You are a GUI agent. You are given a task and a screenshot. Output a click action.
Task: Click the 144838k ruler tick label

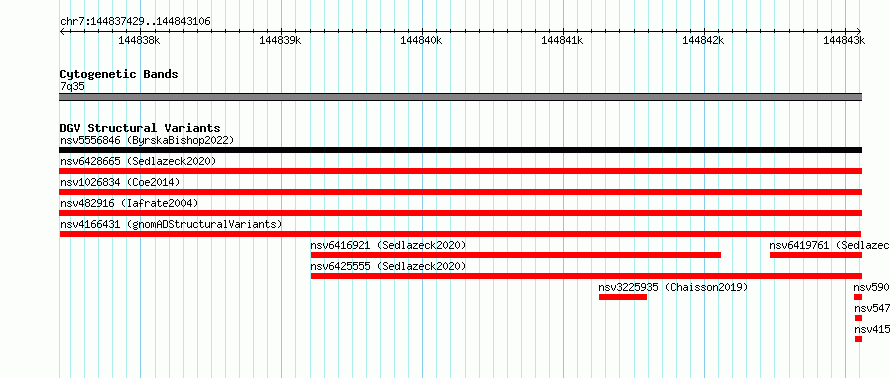140,40
